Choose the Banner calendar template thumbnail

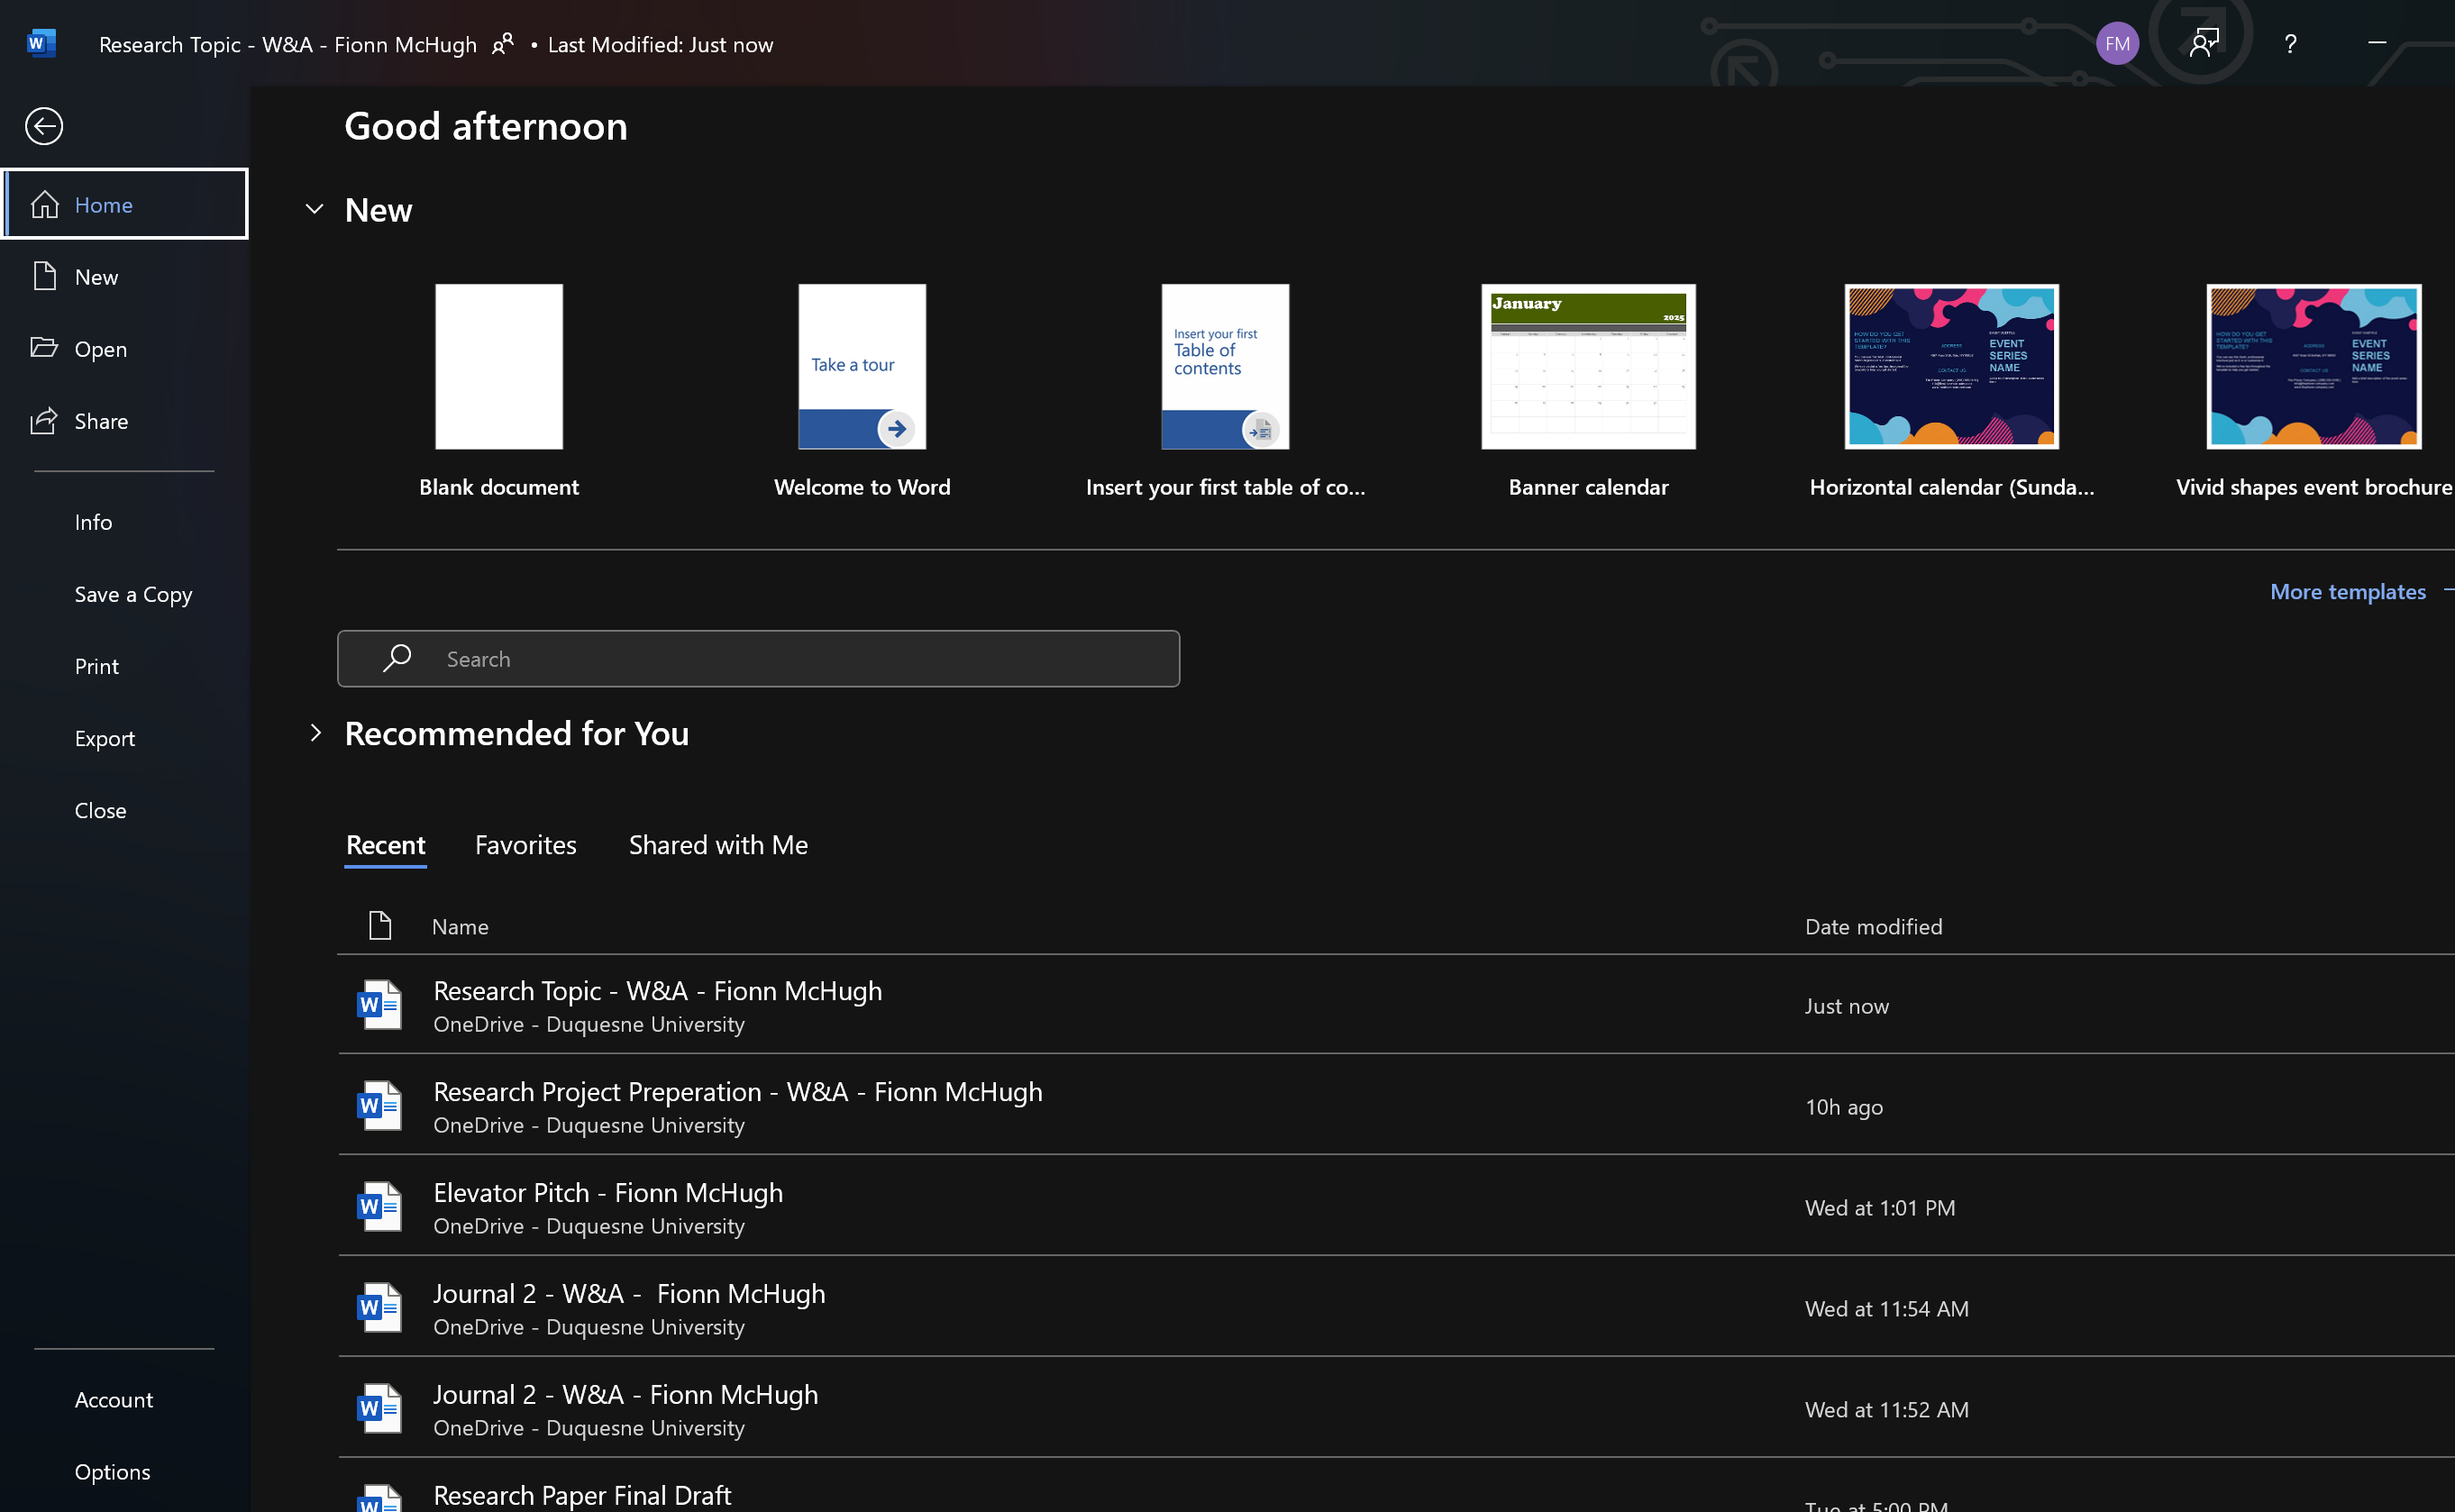tap(1588, 367)
